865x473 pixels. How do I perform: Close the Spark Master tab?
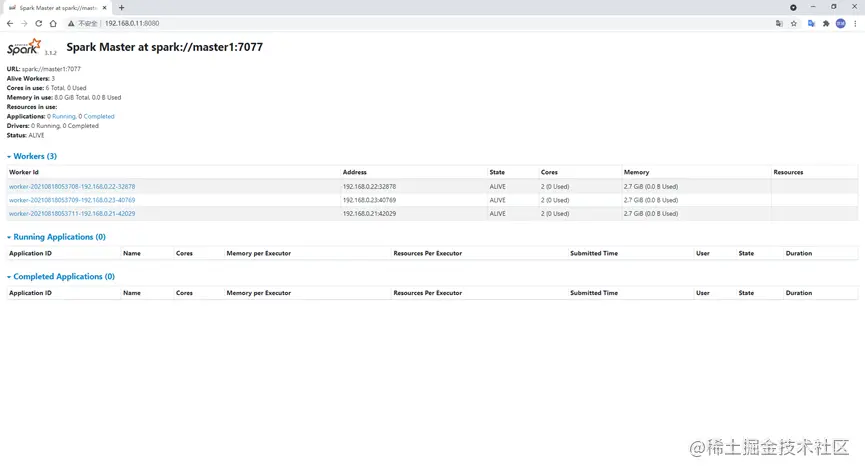104,8
